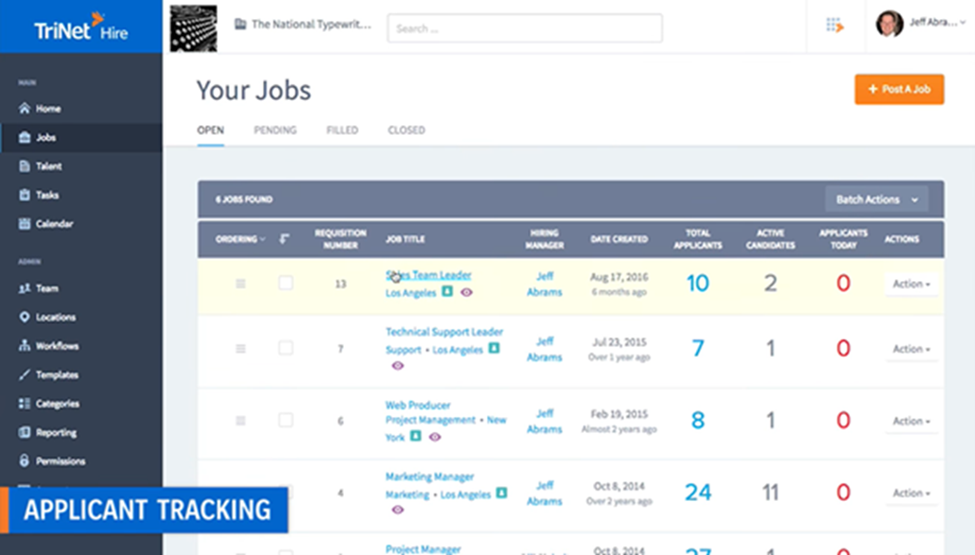Toggle visibility eye for Technical Support Leader
The height and width of the screenshot is (555, 975).
398,365
